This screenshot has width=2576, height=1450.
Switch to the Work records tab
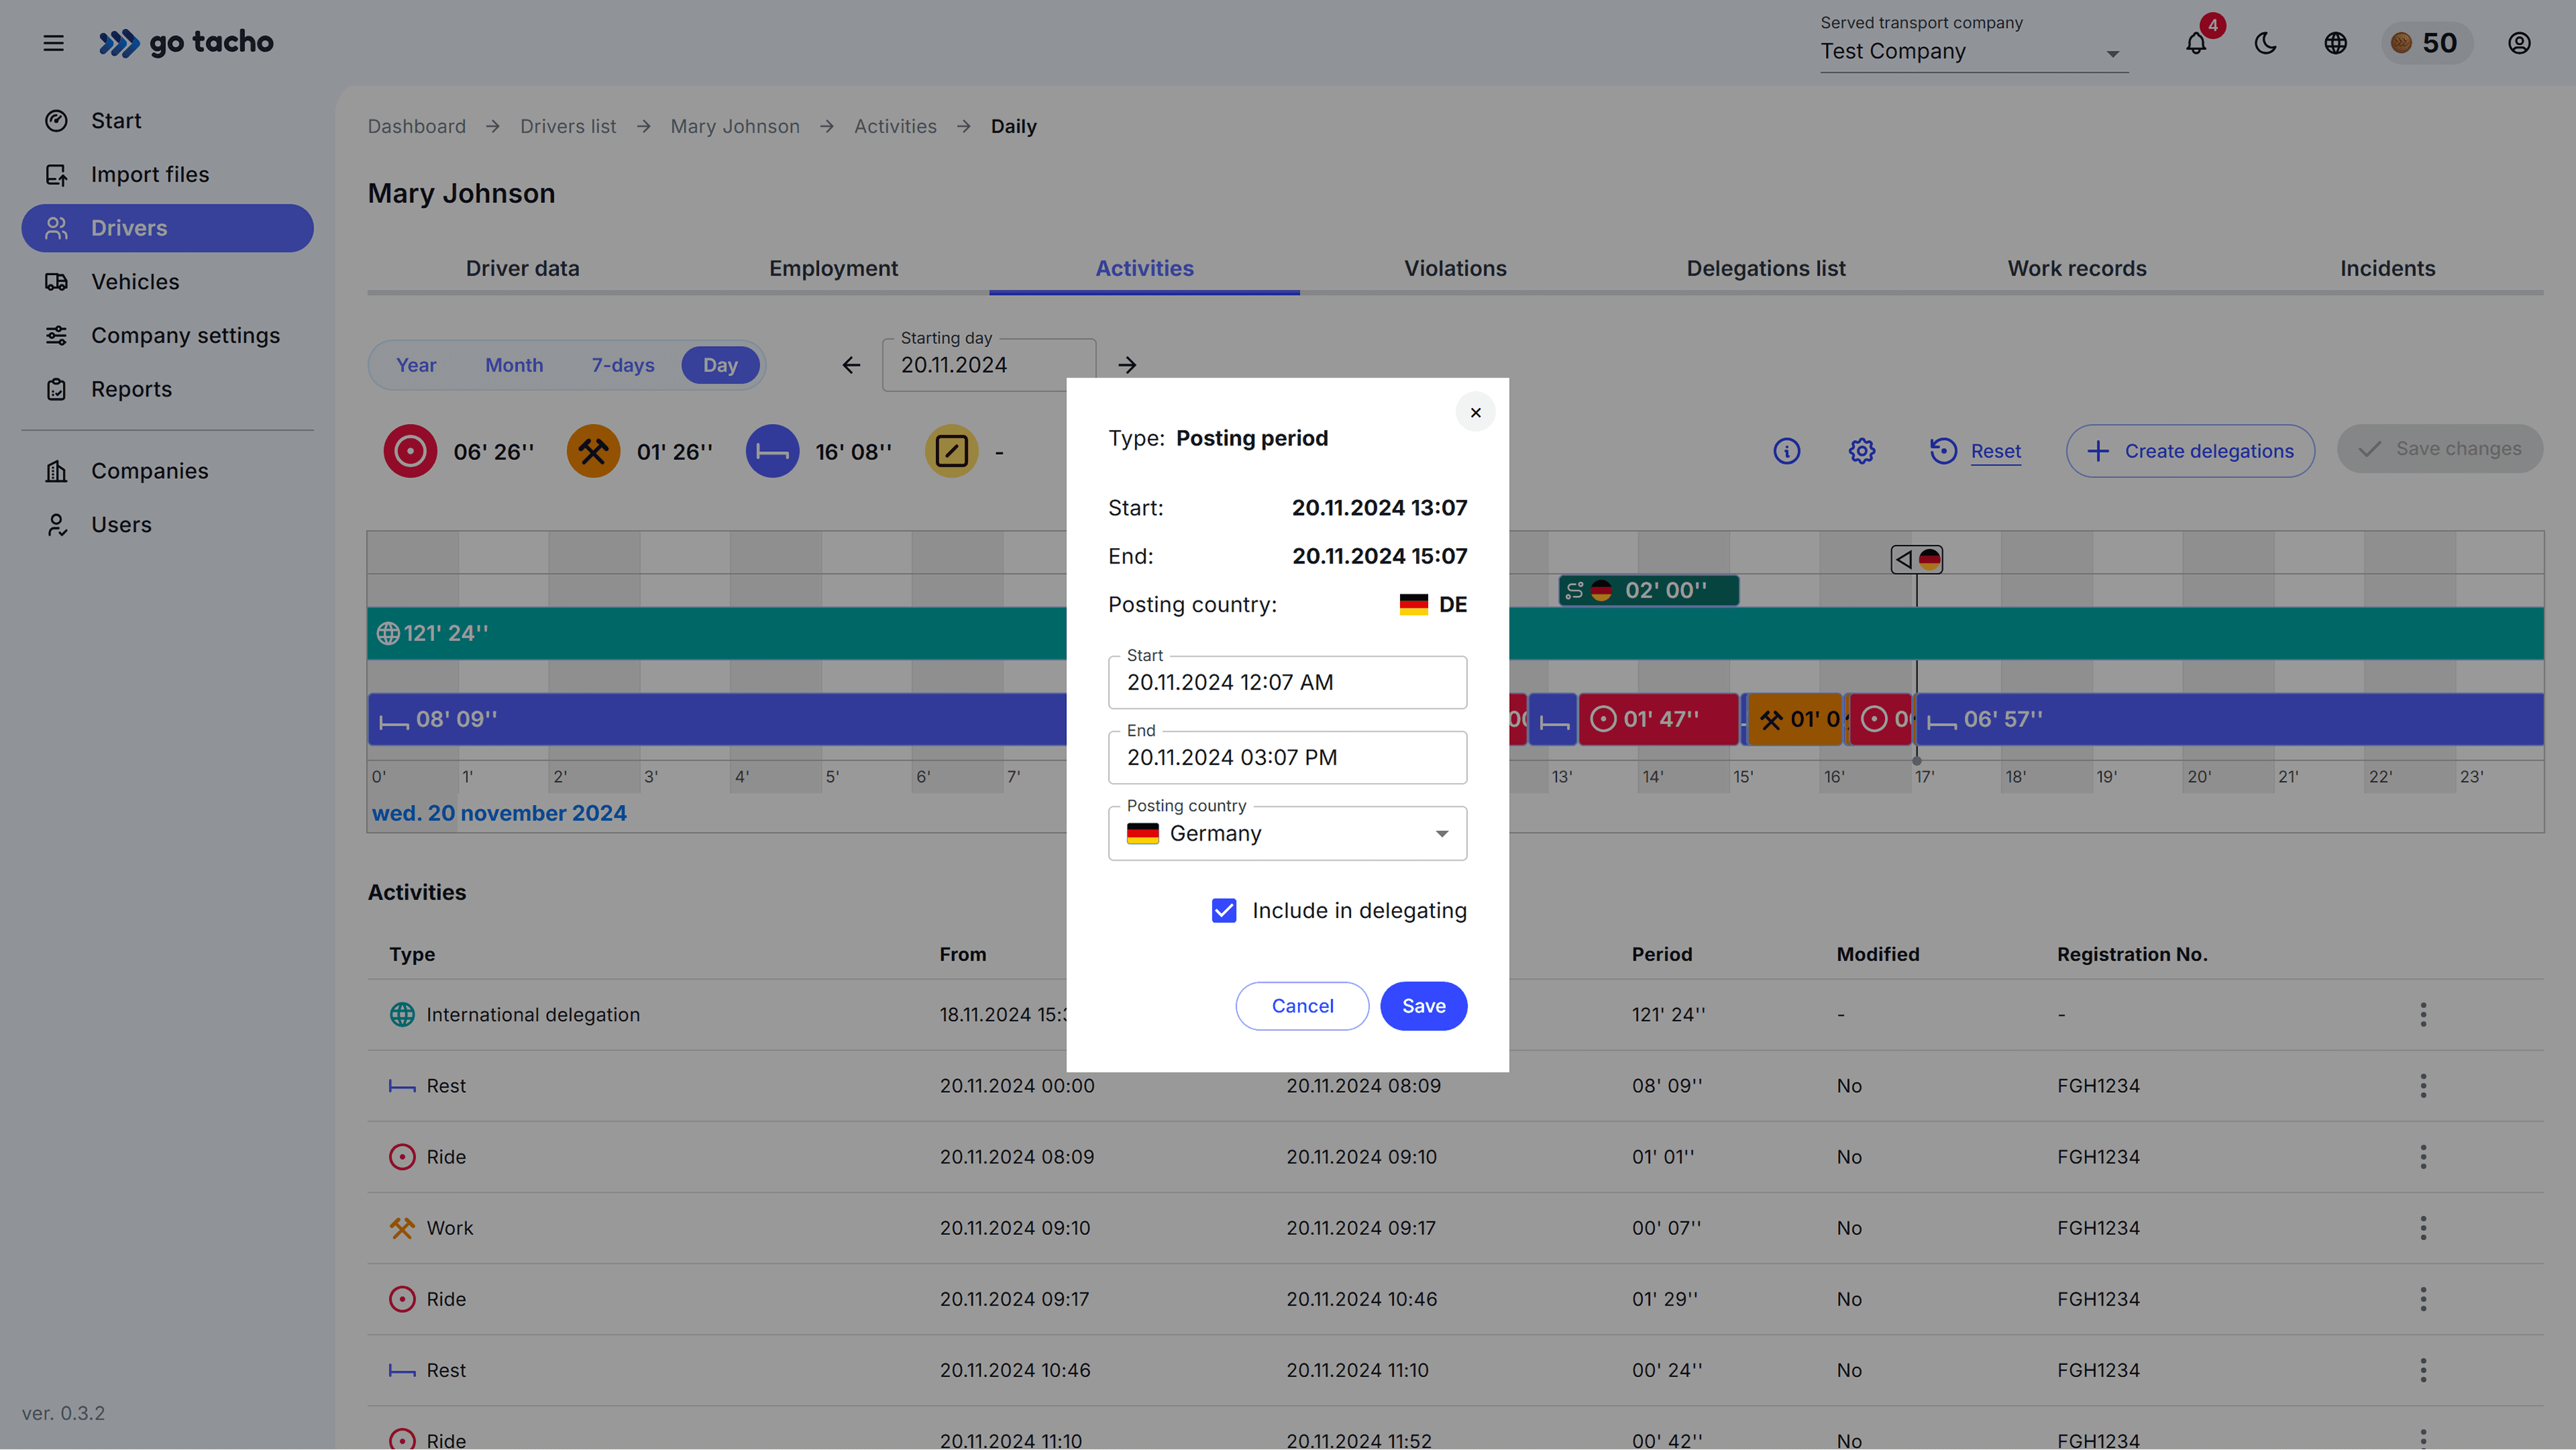2077,268
